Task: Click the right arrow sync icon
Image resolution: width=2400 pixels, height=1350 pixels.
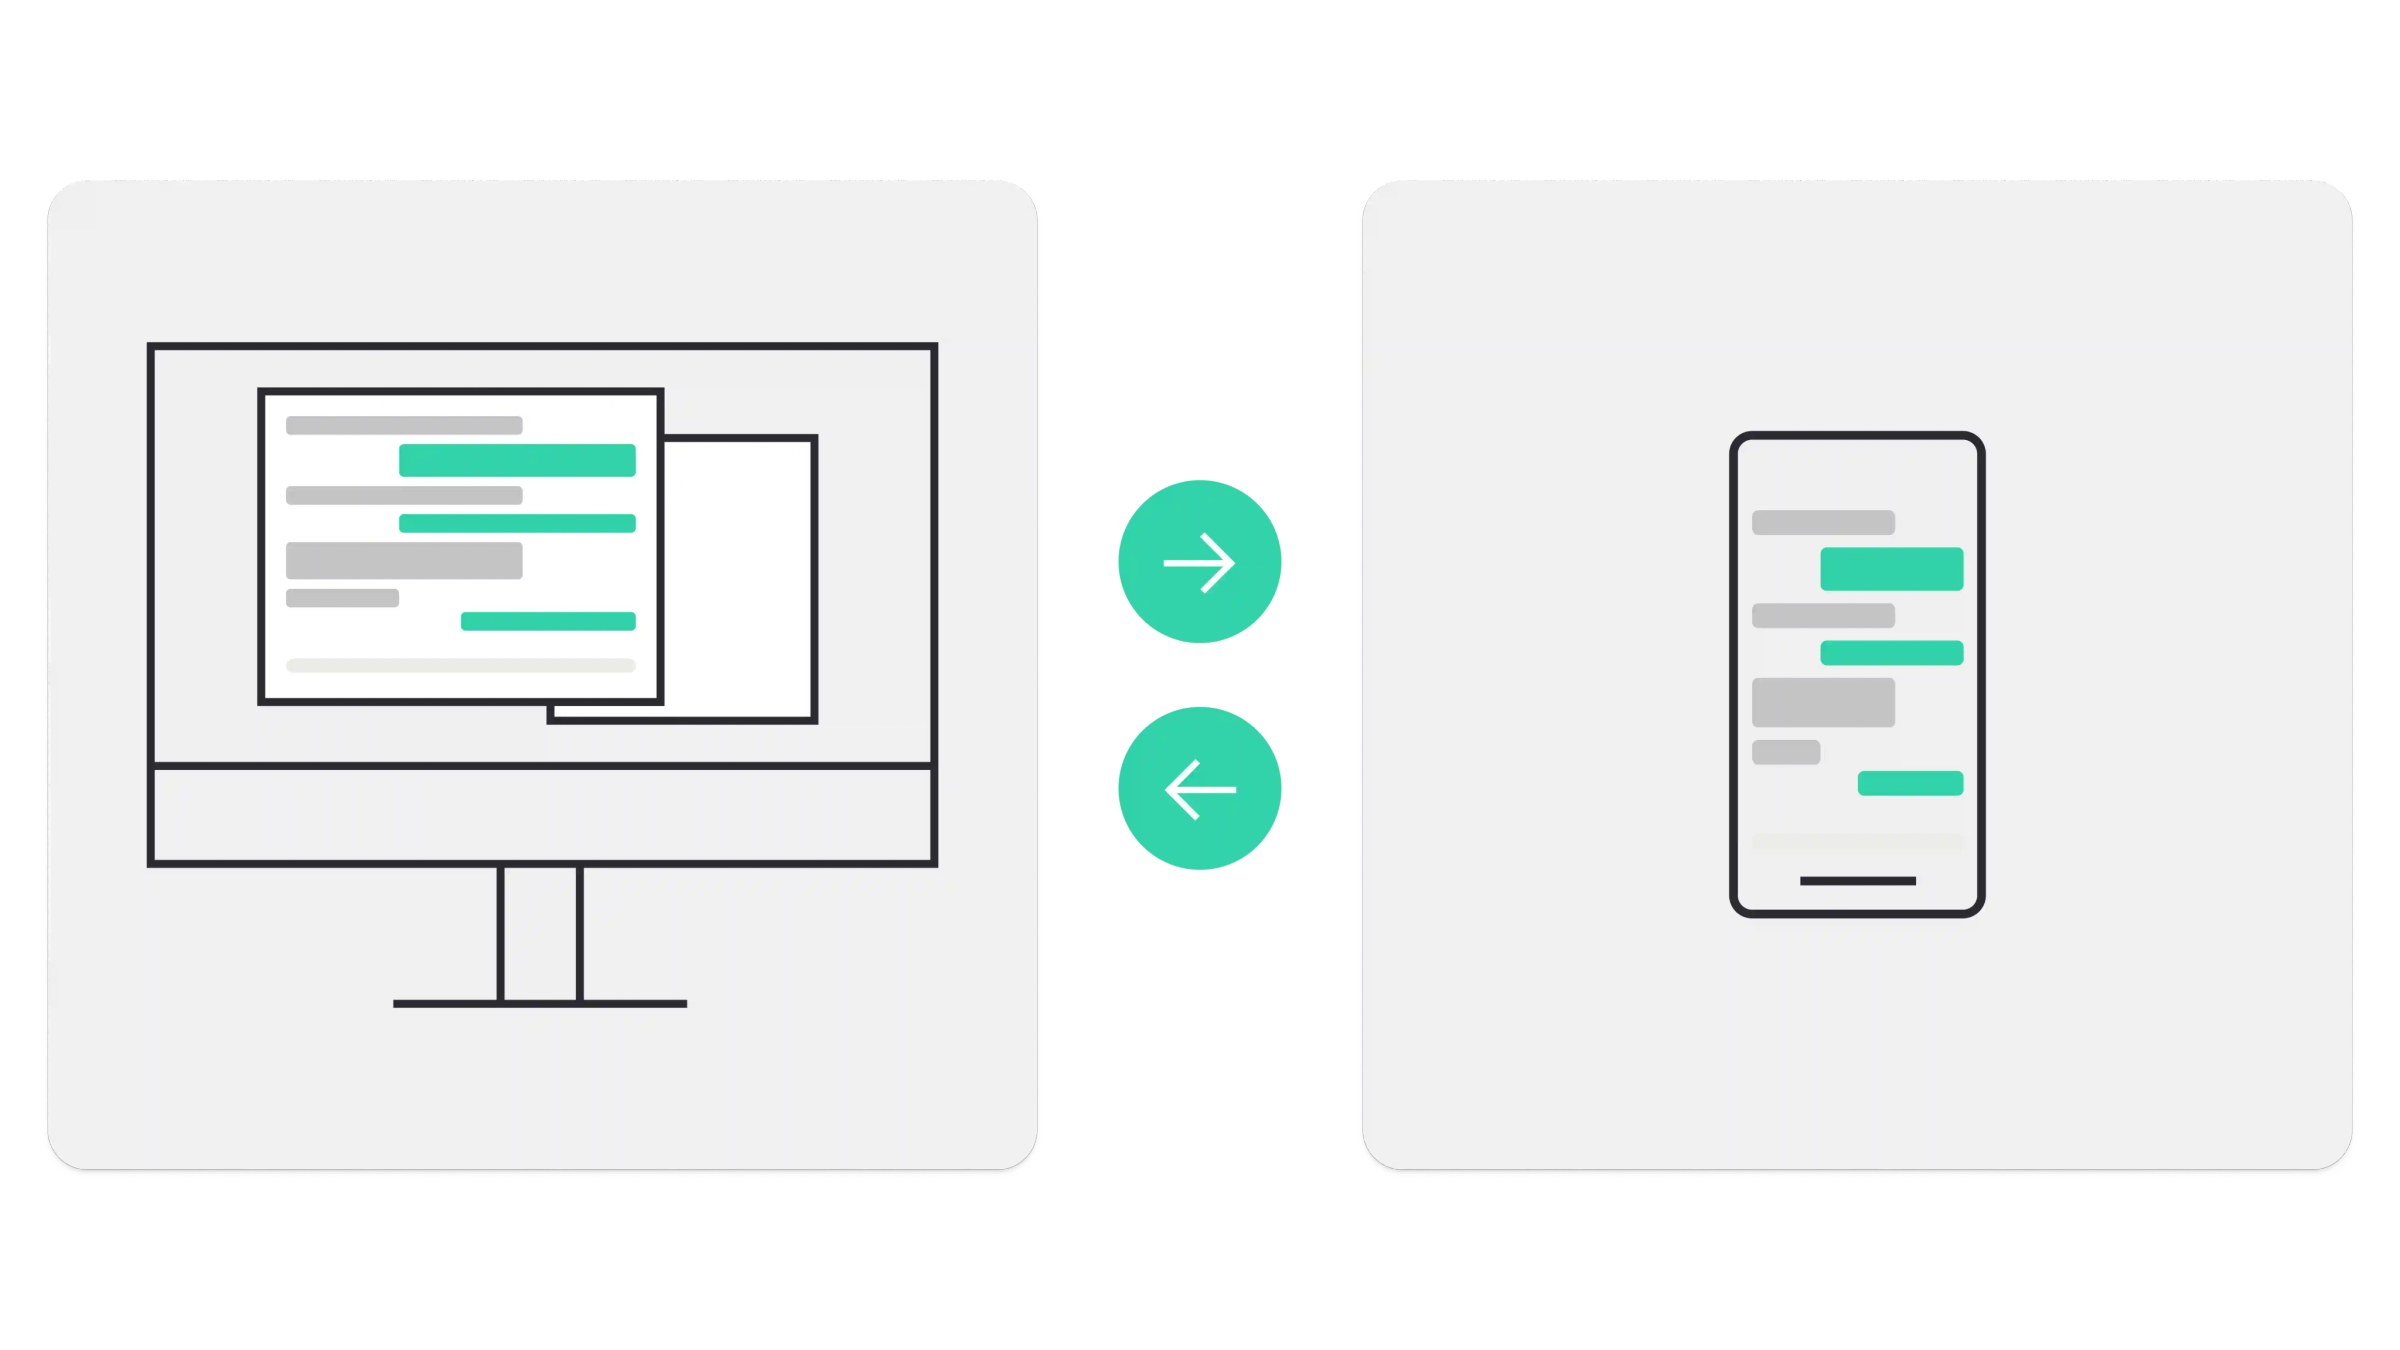Action: (x=1198, y=560)
